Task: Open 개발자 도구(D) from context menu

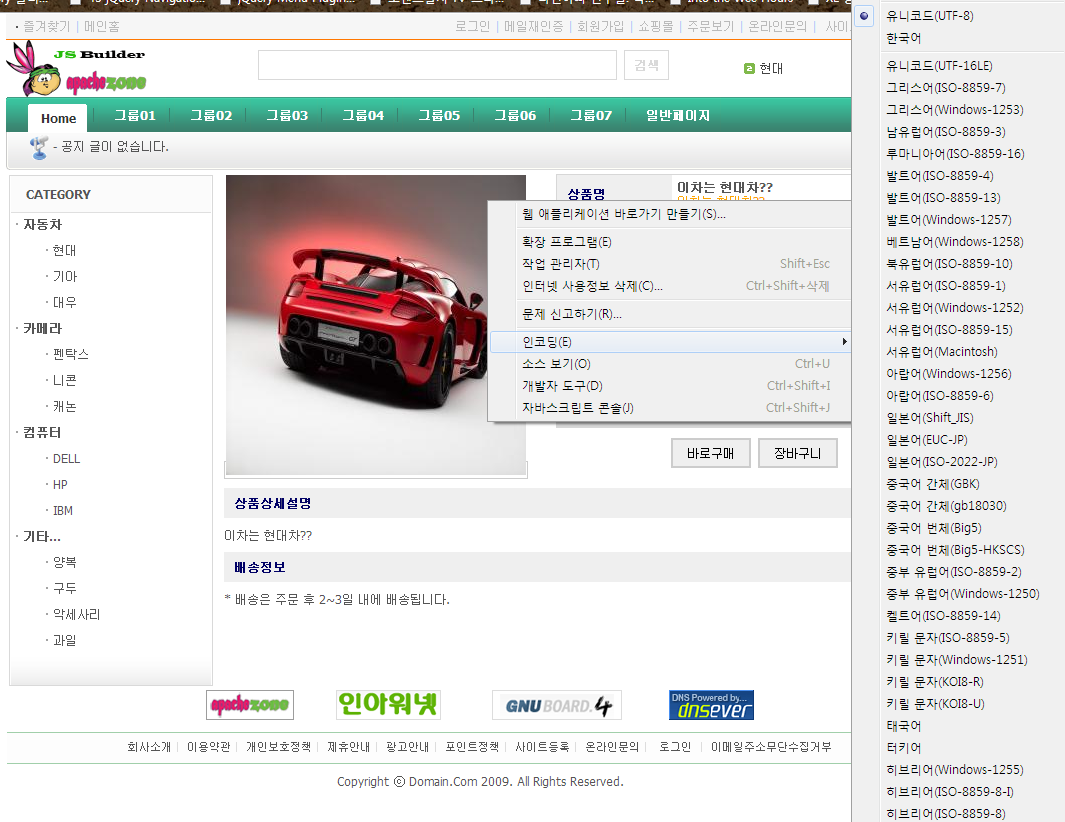Action: pyautogui.click(x=562, y=386)
